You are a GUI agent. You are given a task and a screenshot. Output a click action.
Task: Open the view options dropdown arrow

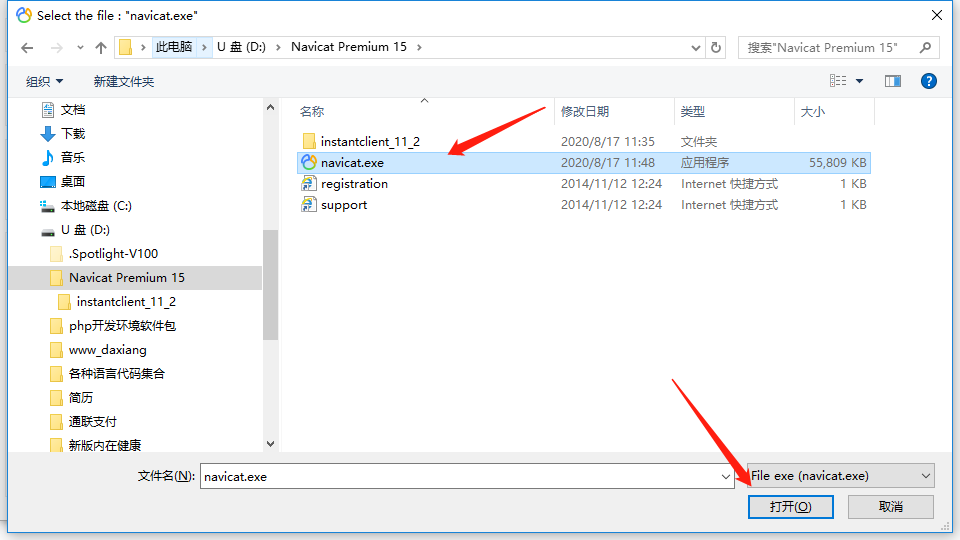[x=860, y=81]
